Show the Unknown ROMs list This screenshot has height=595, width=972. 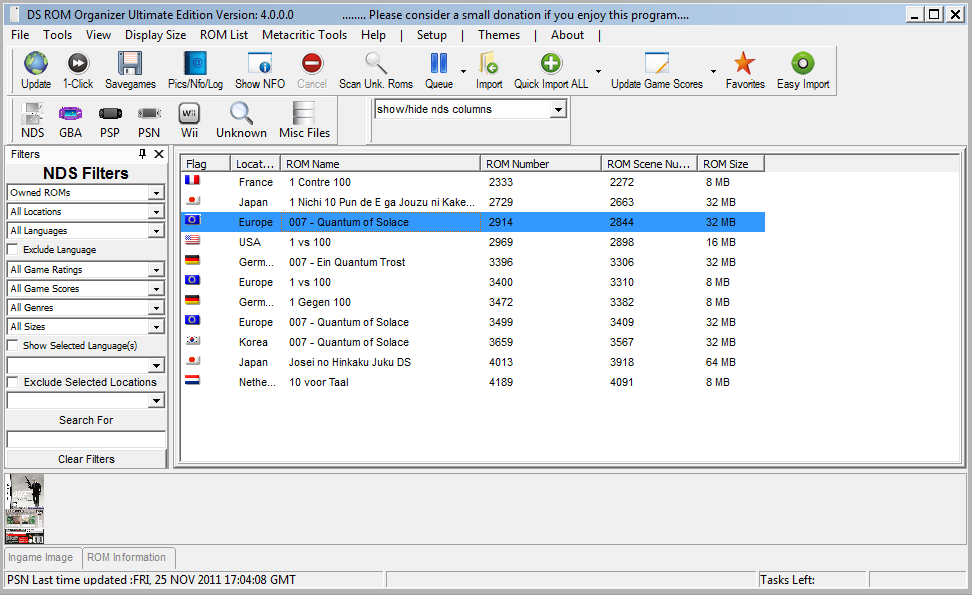241,121
